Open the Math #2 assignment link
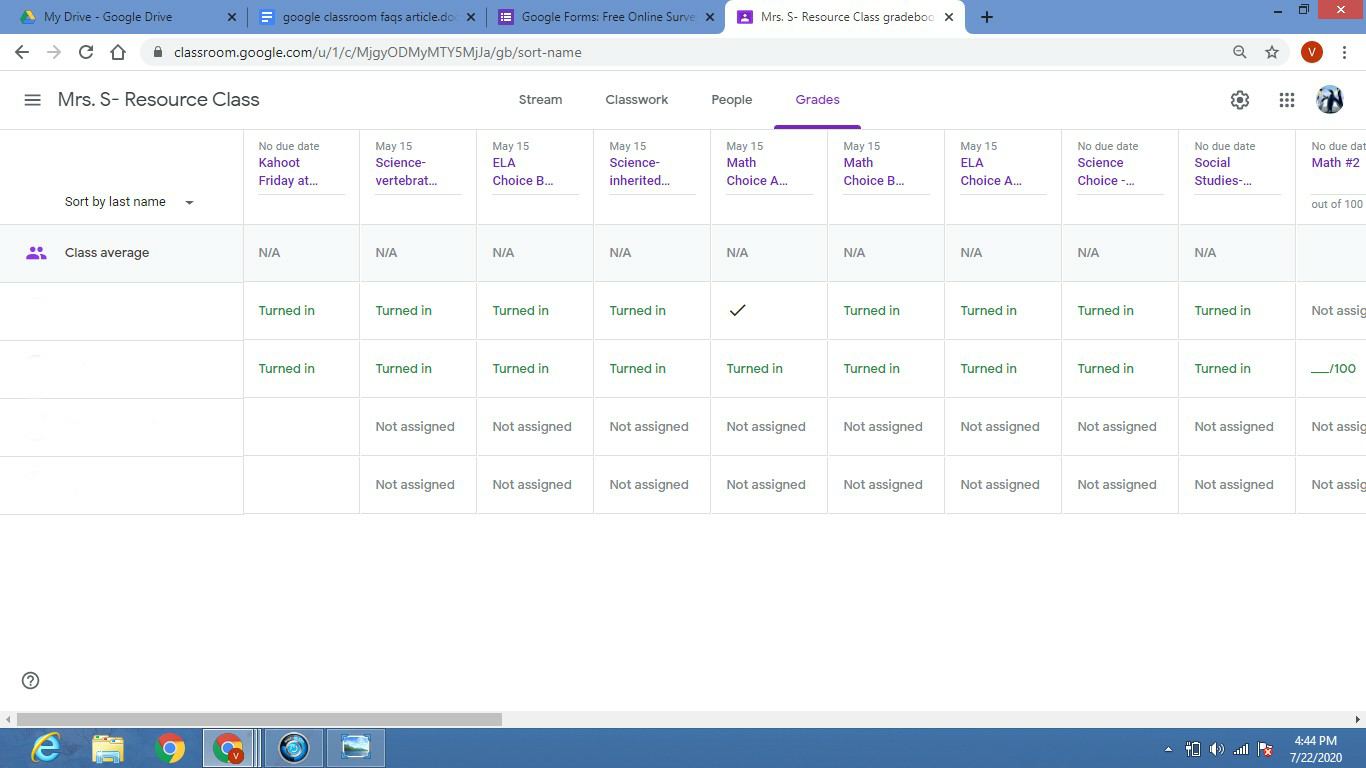The height and width of the screenshot is (768, 1366). pos(1336,163)
